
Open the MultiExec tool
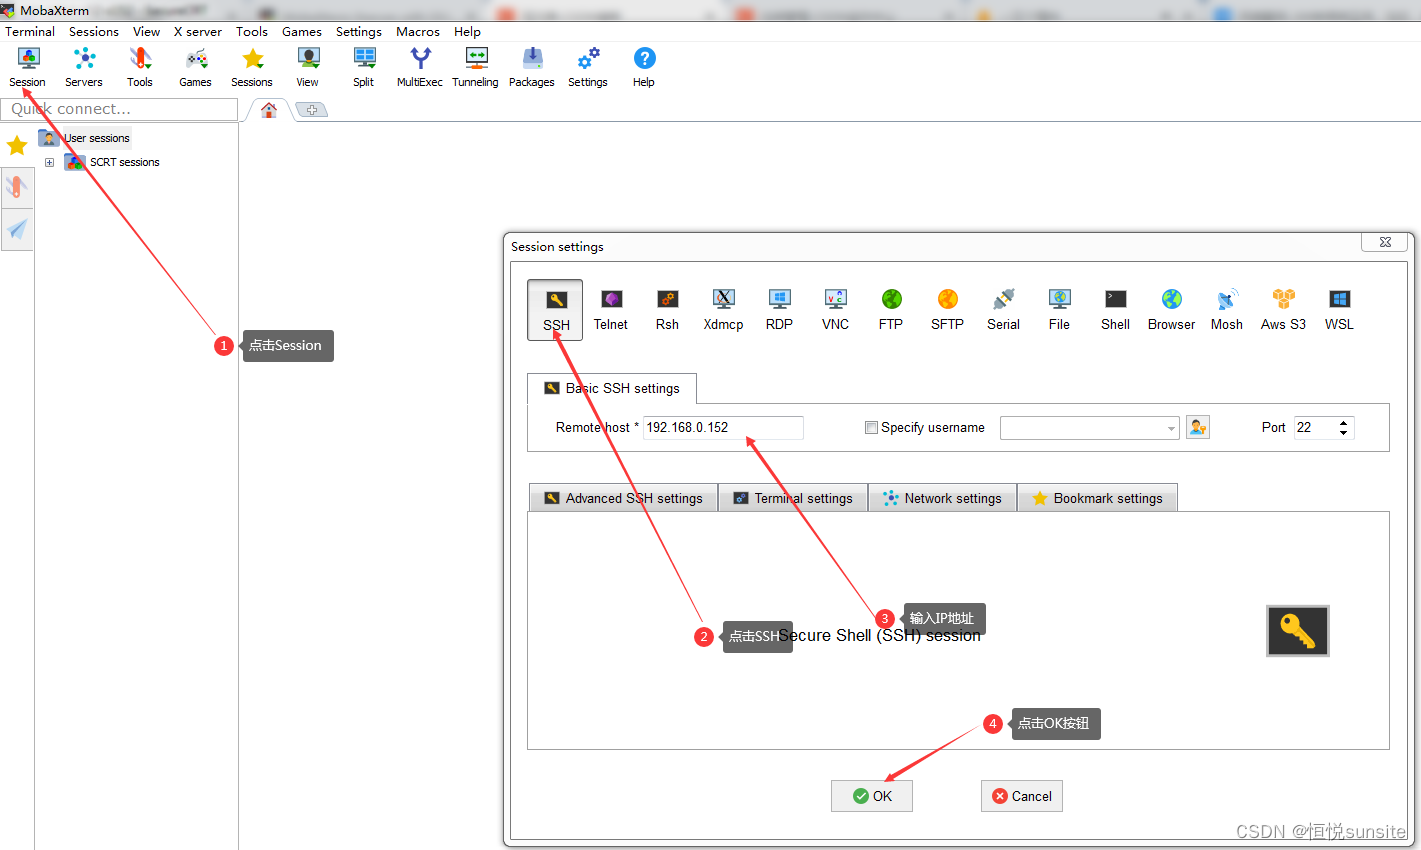[420, 67]
